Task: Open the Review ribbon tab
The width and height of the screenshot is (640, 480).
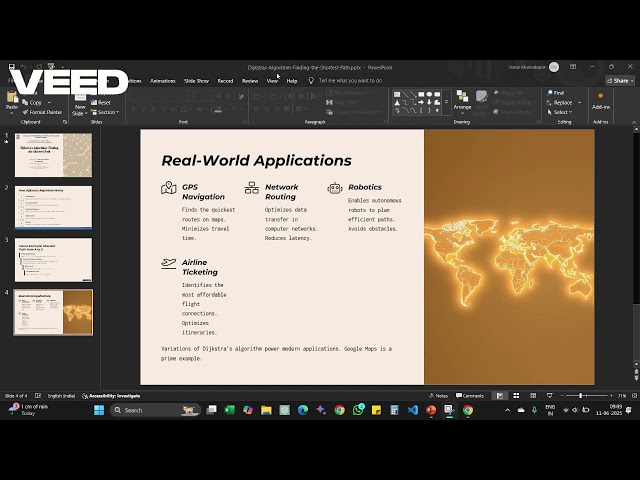Action: (250, 80)
